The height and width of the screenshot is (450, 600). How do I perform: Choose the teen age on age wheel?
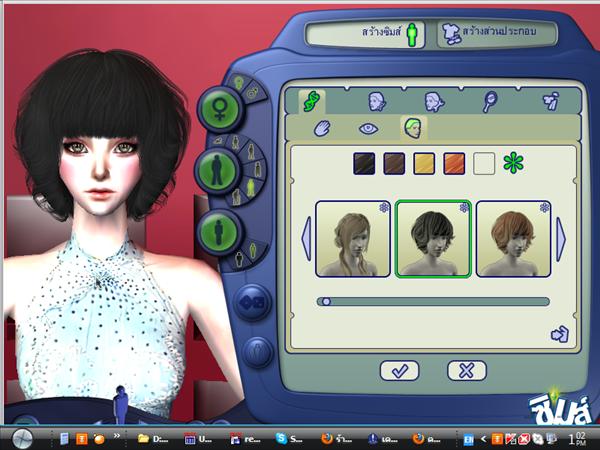tap(251, 152)
